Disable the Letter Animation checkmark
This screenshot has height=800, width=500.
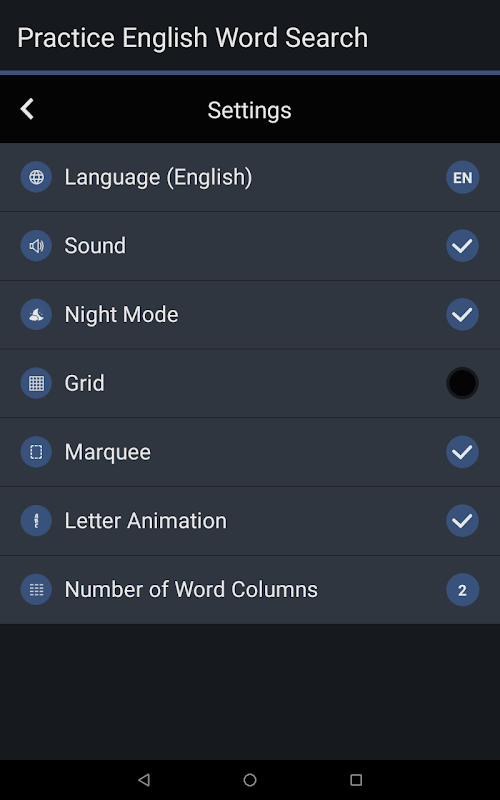click(x=462, y=521)
